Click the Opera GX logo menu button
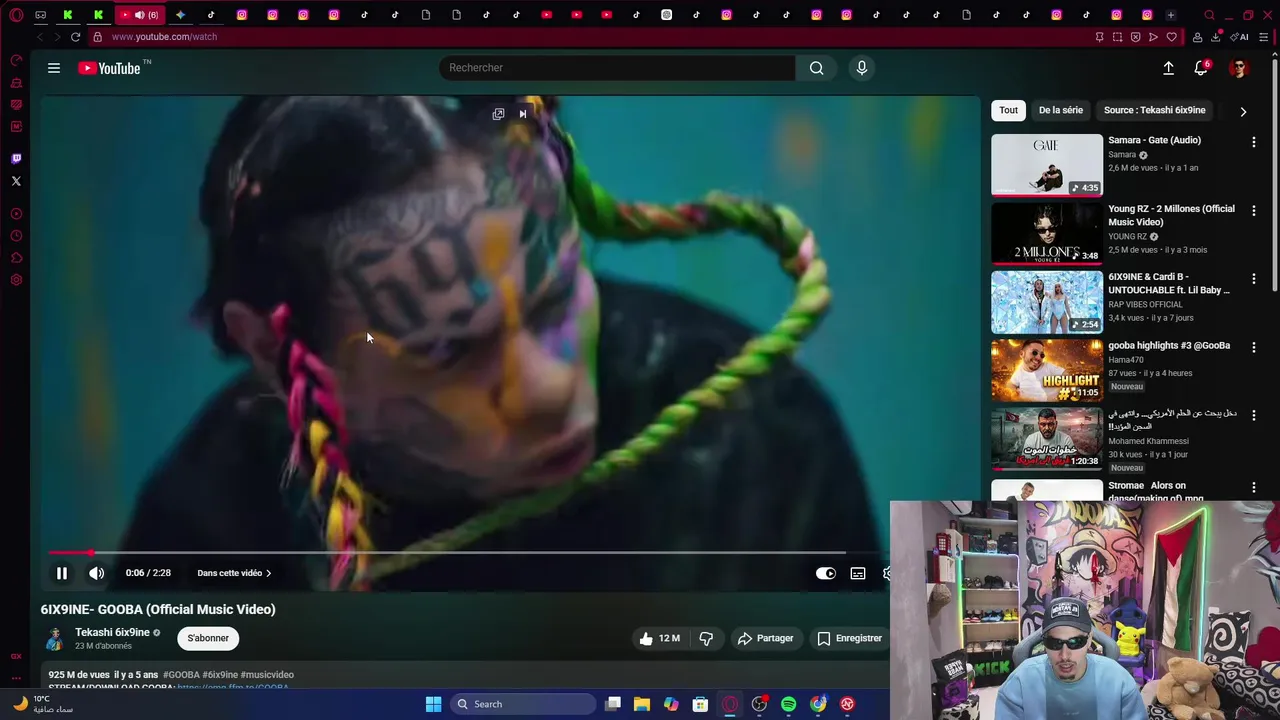This screenshot has width=1280, height=720. coord(16,15)
